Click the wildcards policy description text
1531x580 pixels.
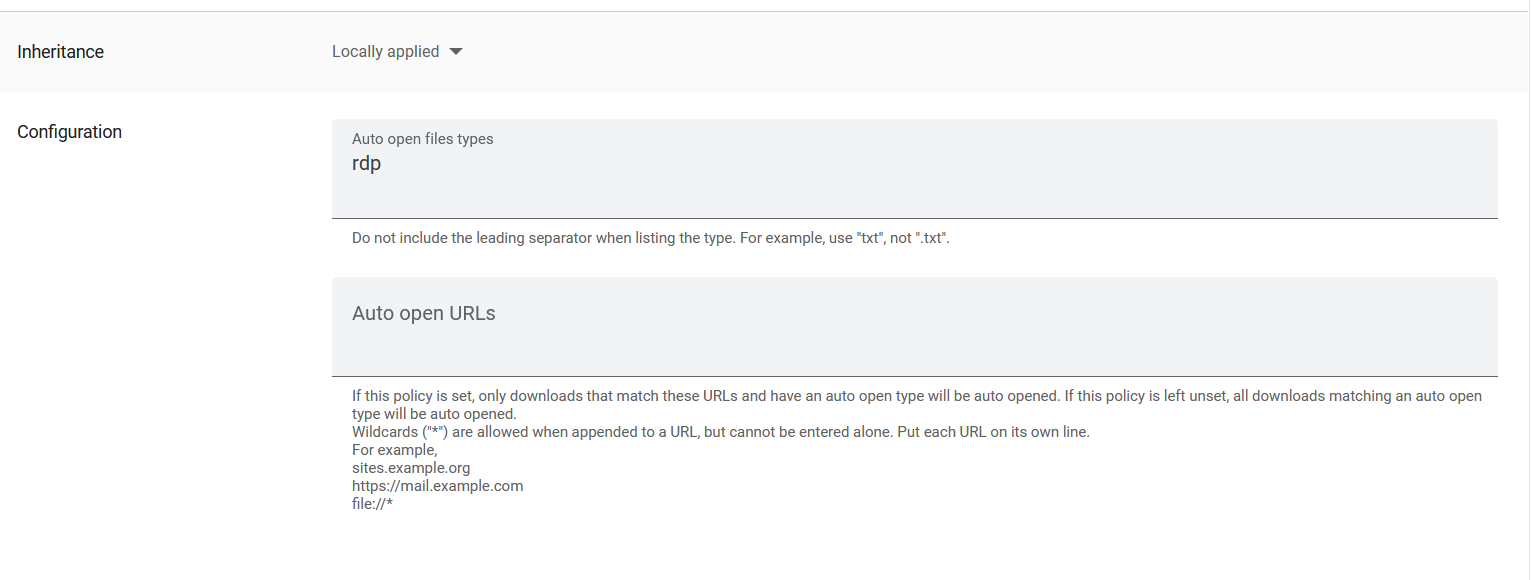(x=720, y=431)
